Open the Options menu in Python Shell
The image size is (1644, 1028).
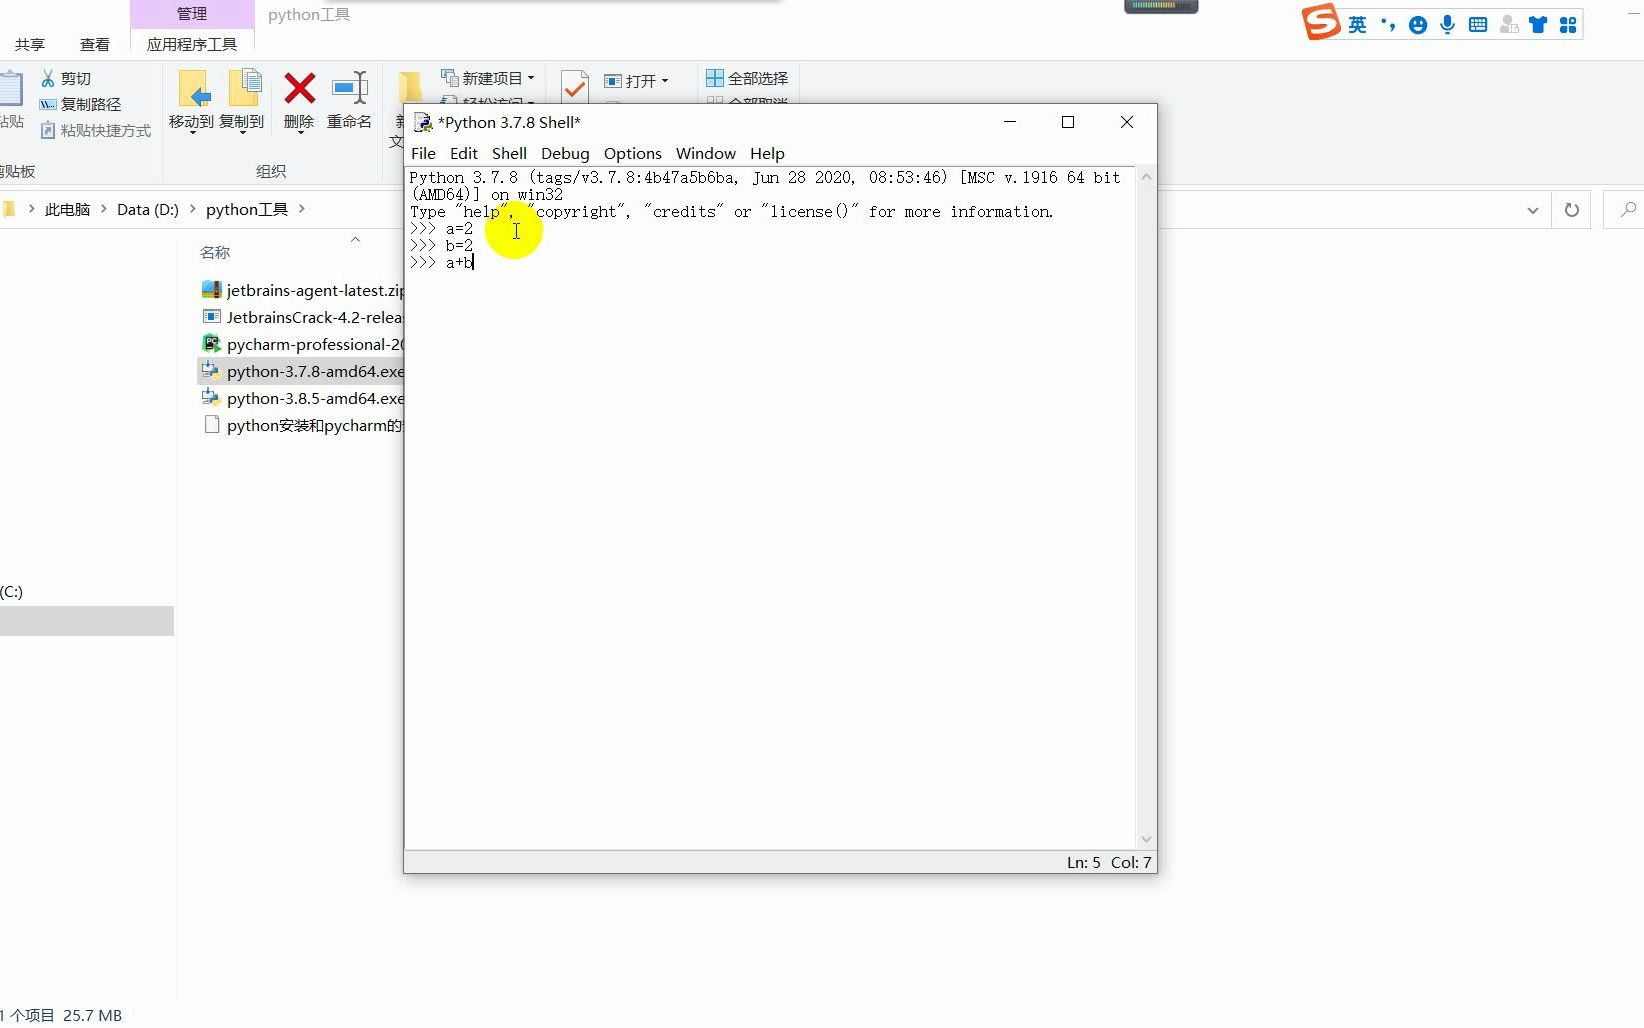[632, 153]
